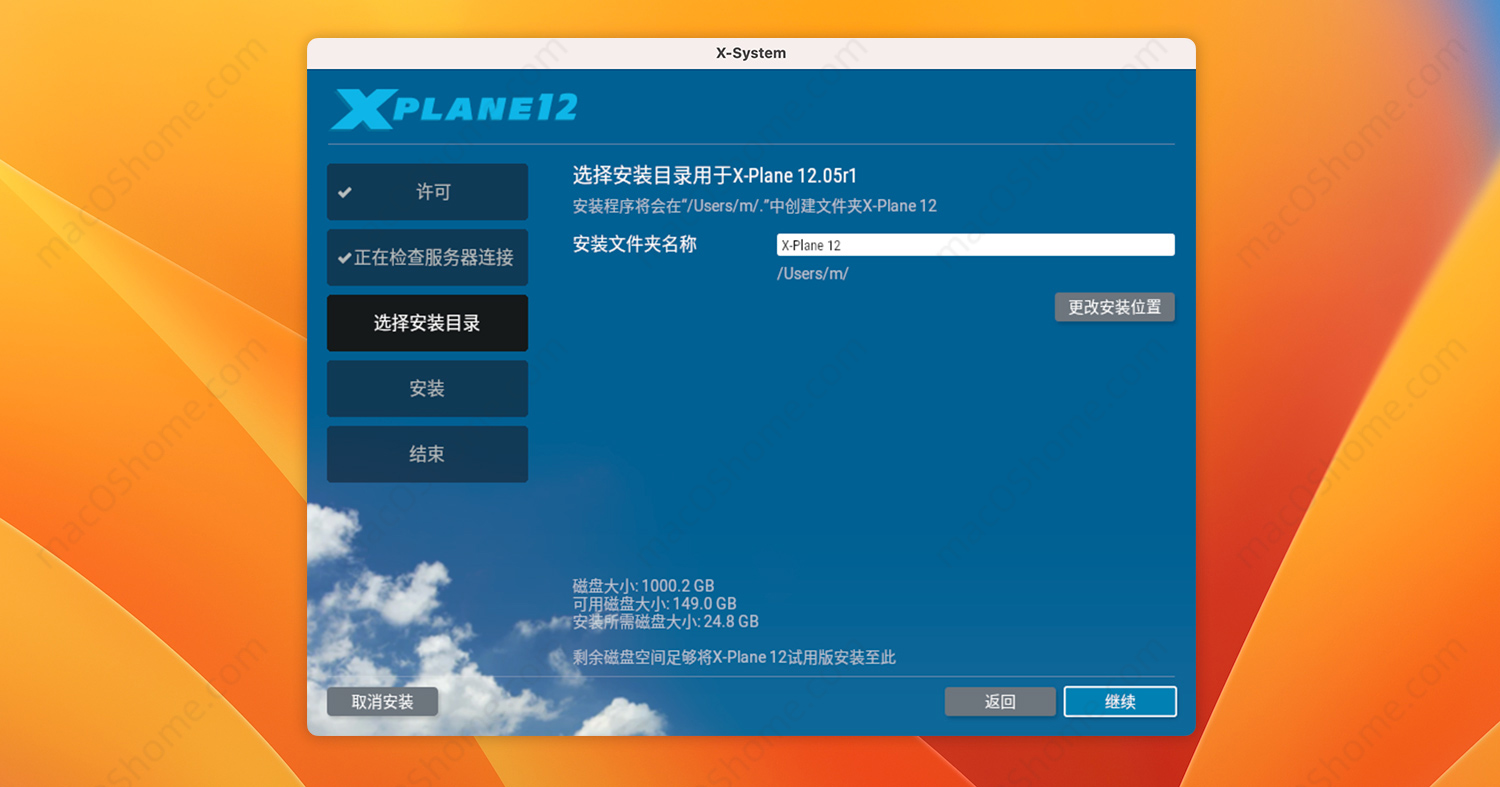Proceed with the 继续 button
This screenshot has height=787, width=1500.
pyautogui.click(x=1120, y=702)
